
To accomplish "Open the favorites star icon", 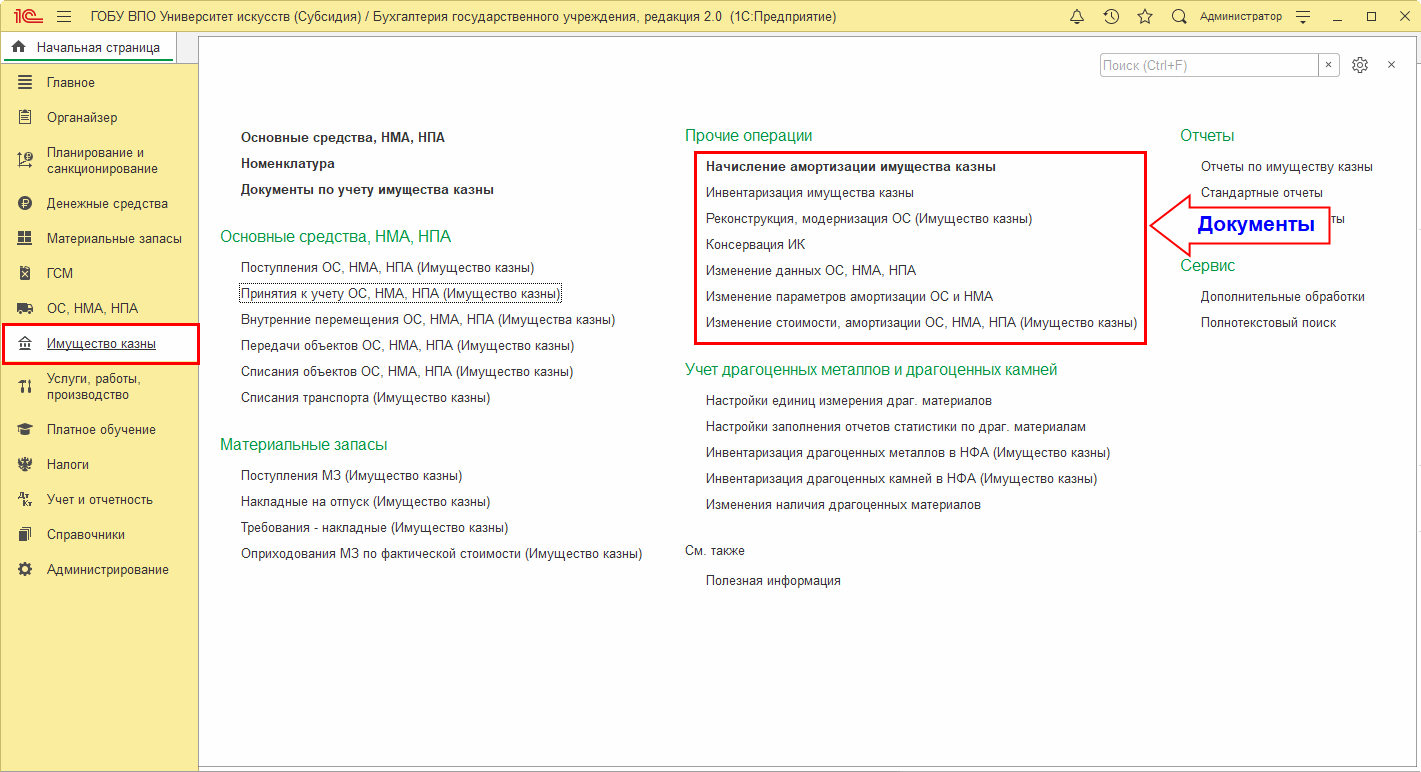I will coord(1145,17).
